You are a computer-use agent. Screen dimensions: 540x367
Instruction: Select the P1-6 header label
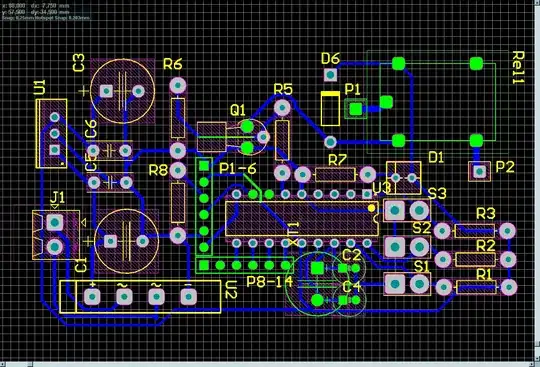(x=238, y=169)
